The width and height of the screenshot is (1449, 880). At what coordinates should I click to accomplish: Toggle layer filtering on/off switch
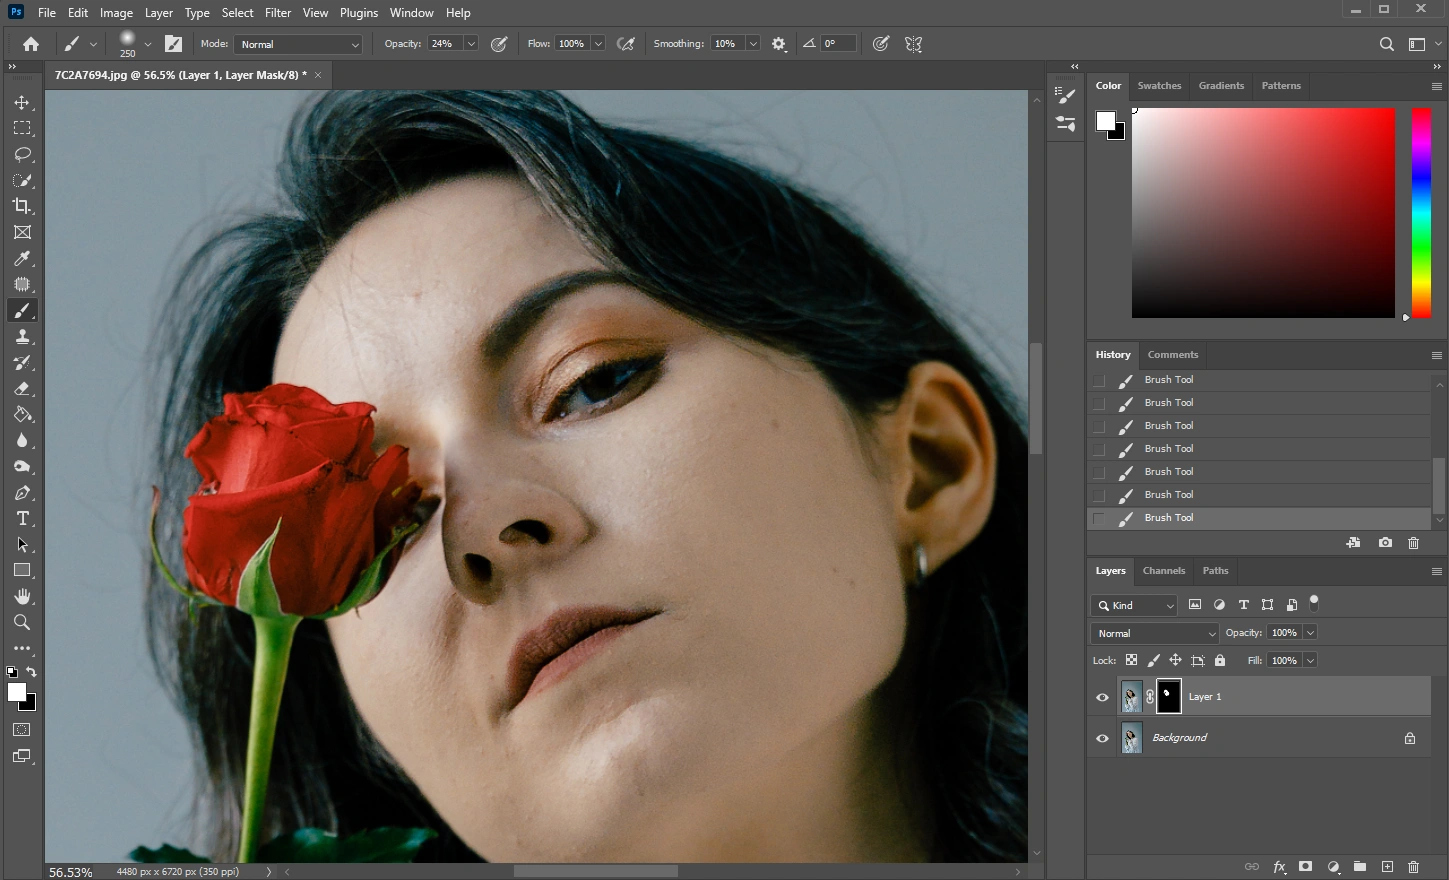(1314, 603)
